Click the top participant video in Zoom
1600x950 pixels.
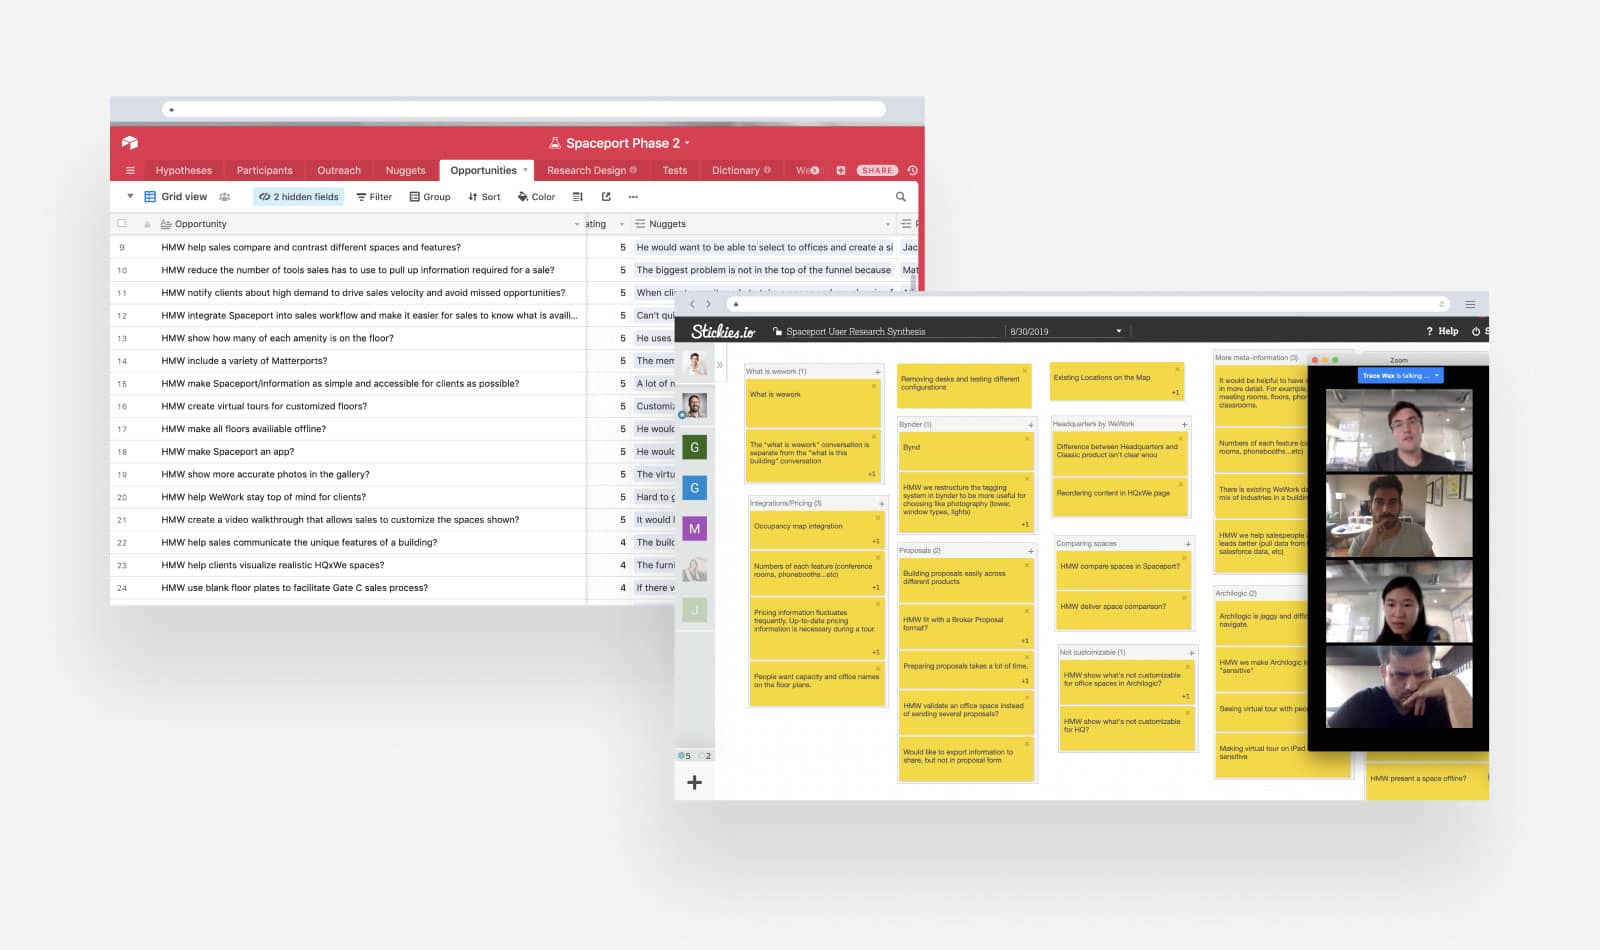coord(1398,430)
